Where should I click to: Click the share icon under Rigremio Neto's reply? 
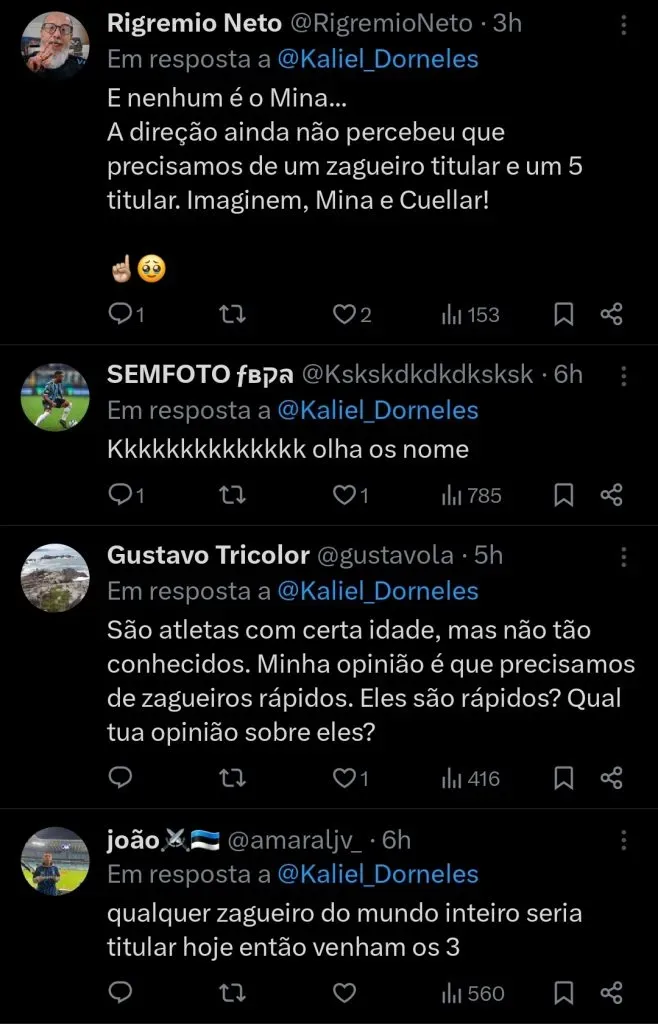click(x=612, y=314)
